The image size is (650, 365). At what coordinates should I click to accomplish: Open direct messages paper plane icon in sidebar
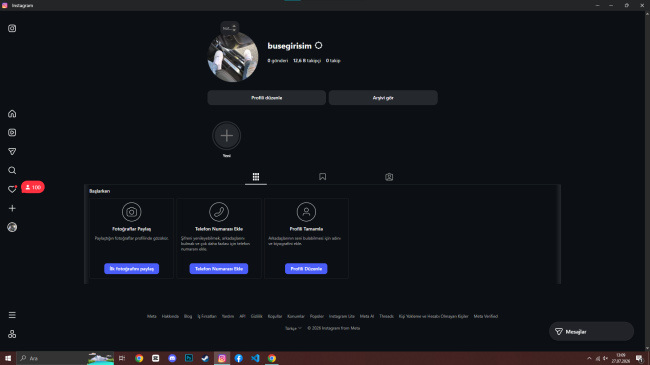(12, 151)
